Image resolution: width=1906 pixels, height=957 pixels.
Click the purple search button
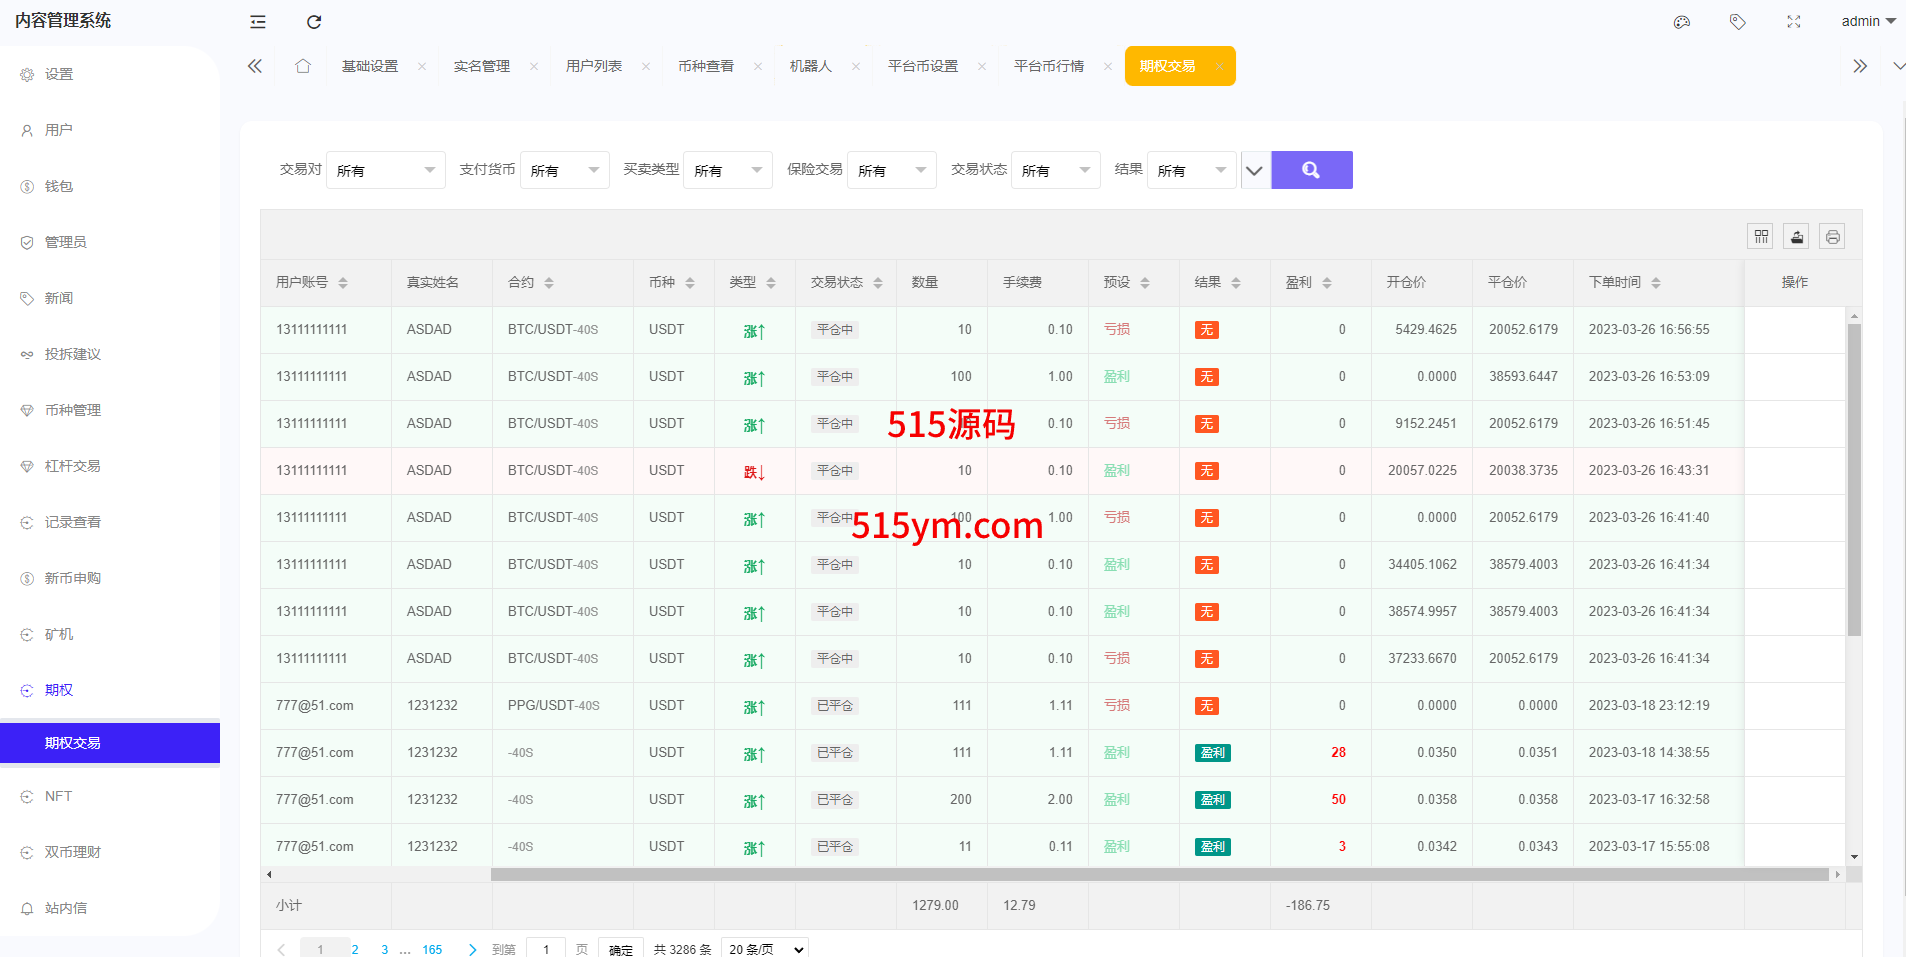1311,170
